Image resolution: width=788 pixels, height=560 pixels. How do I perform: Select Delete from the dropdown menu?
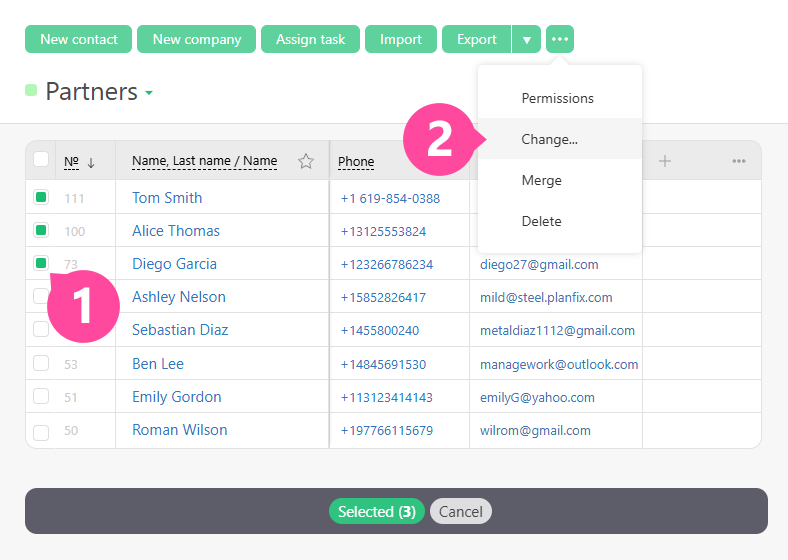tap(541, 221)
